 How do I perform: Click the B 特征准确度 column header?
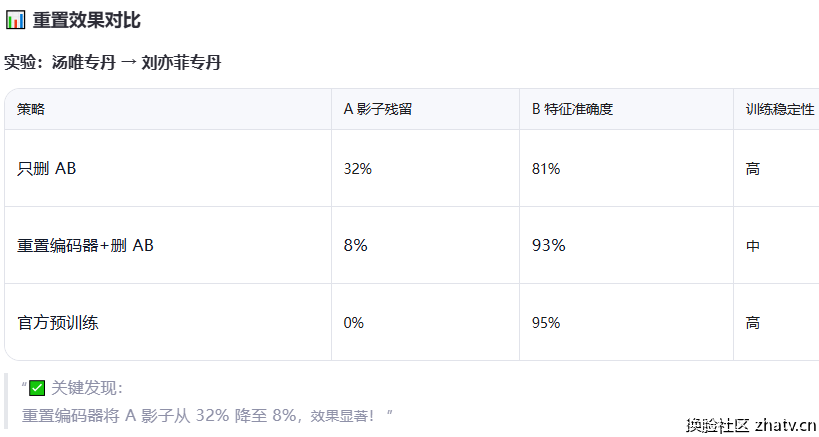(572, 109)
